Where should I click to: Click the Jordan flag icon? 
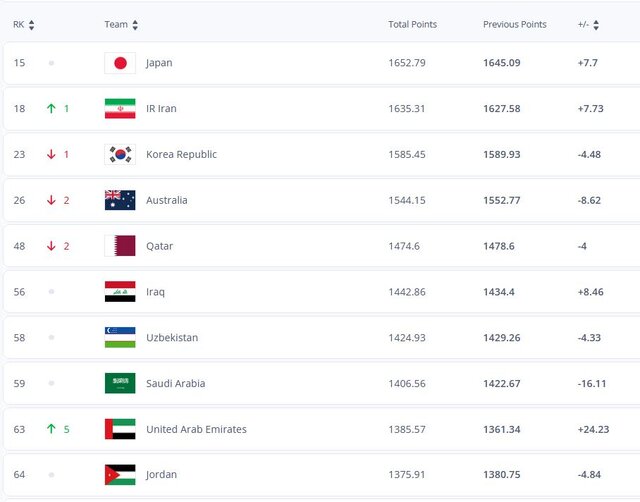tap(120, 475)
